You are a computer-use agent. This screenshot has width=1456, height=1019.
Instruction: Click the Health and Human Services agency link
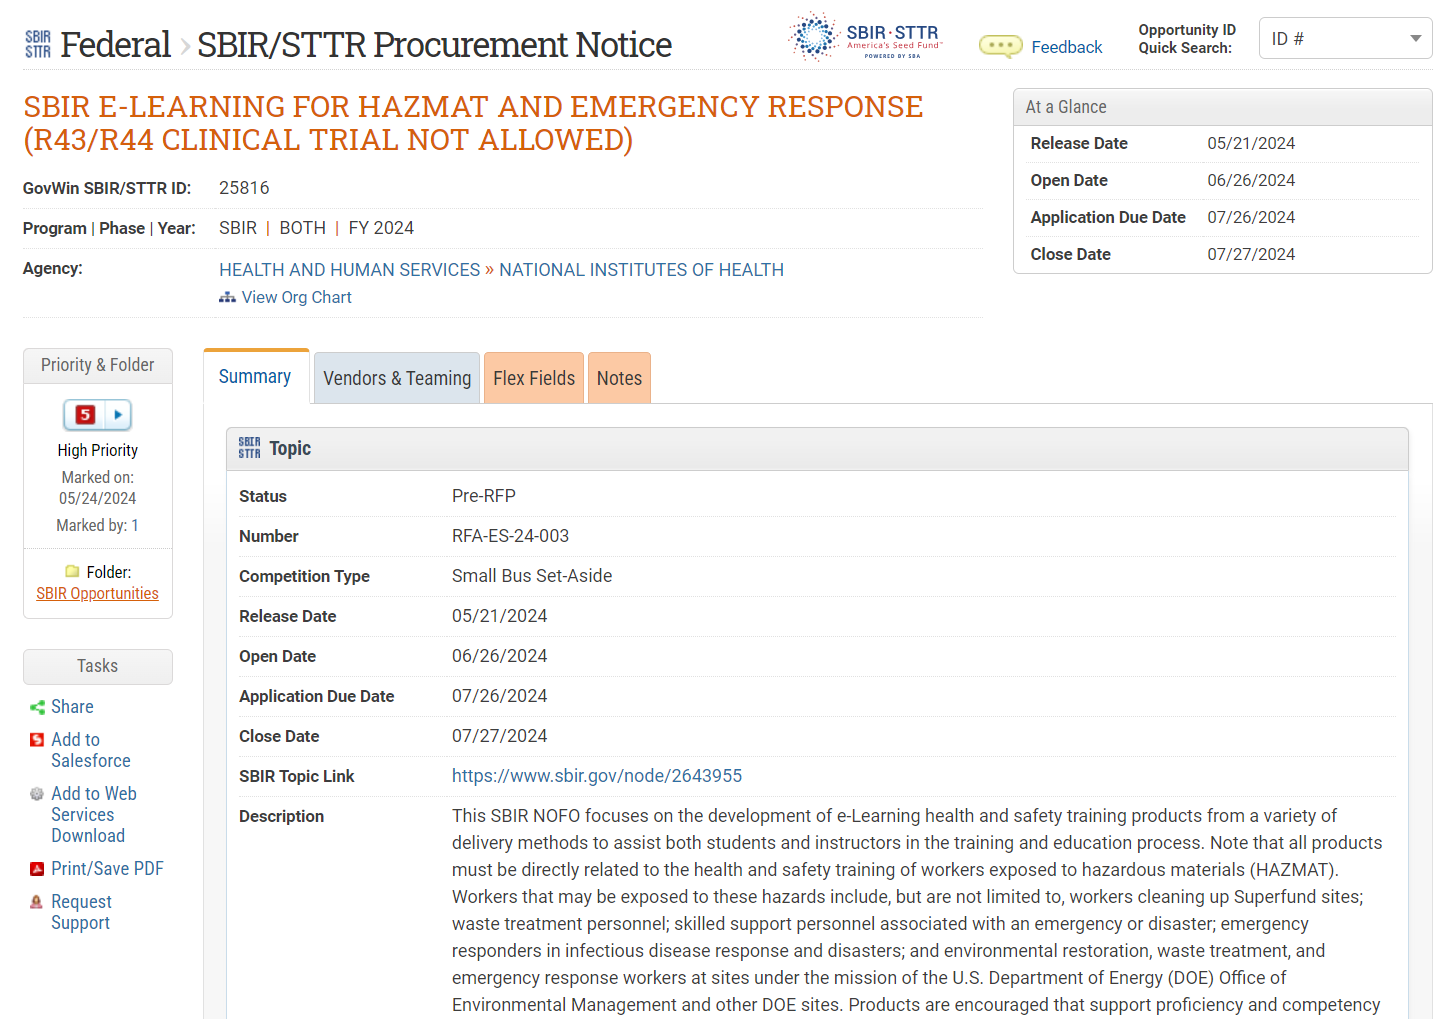tap(350, 270)
